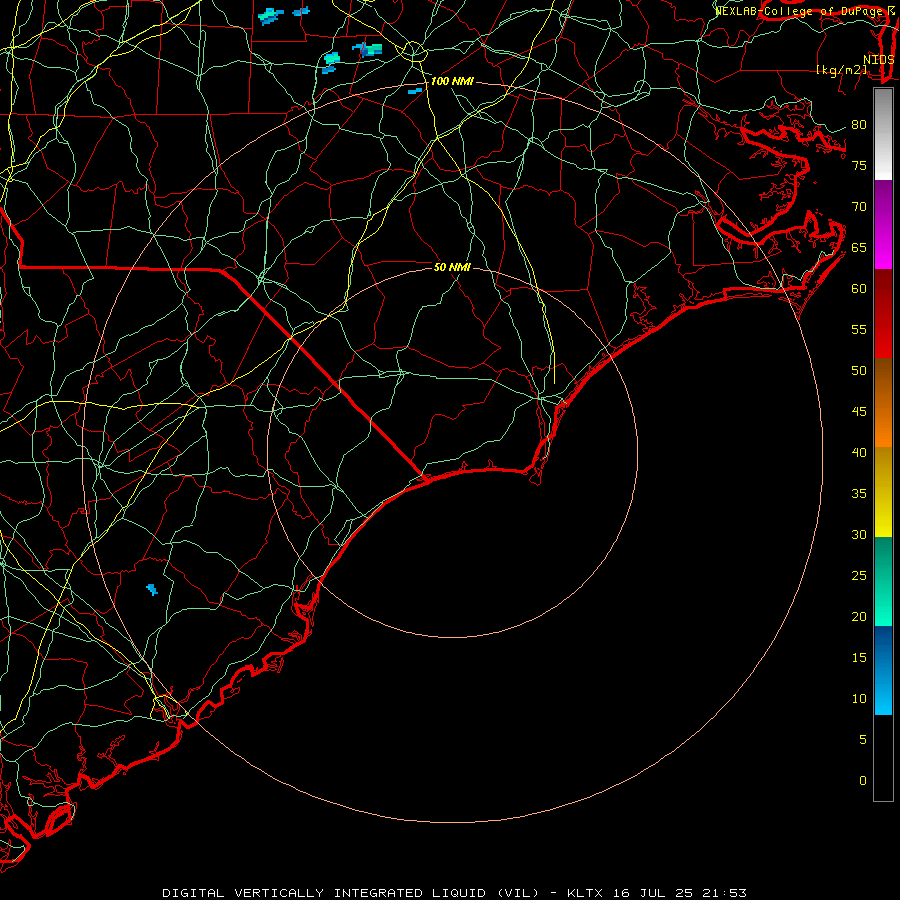
Task: Click the small cyan echo beside the 100 NMI label
Action: pos(414,91)
